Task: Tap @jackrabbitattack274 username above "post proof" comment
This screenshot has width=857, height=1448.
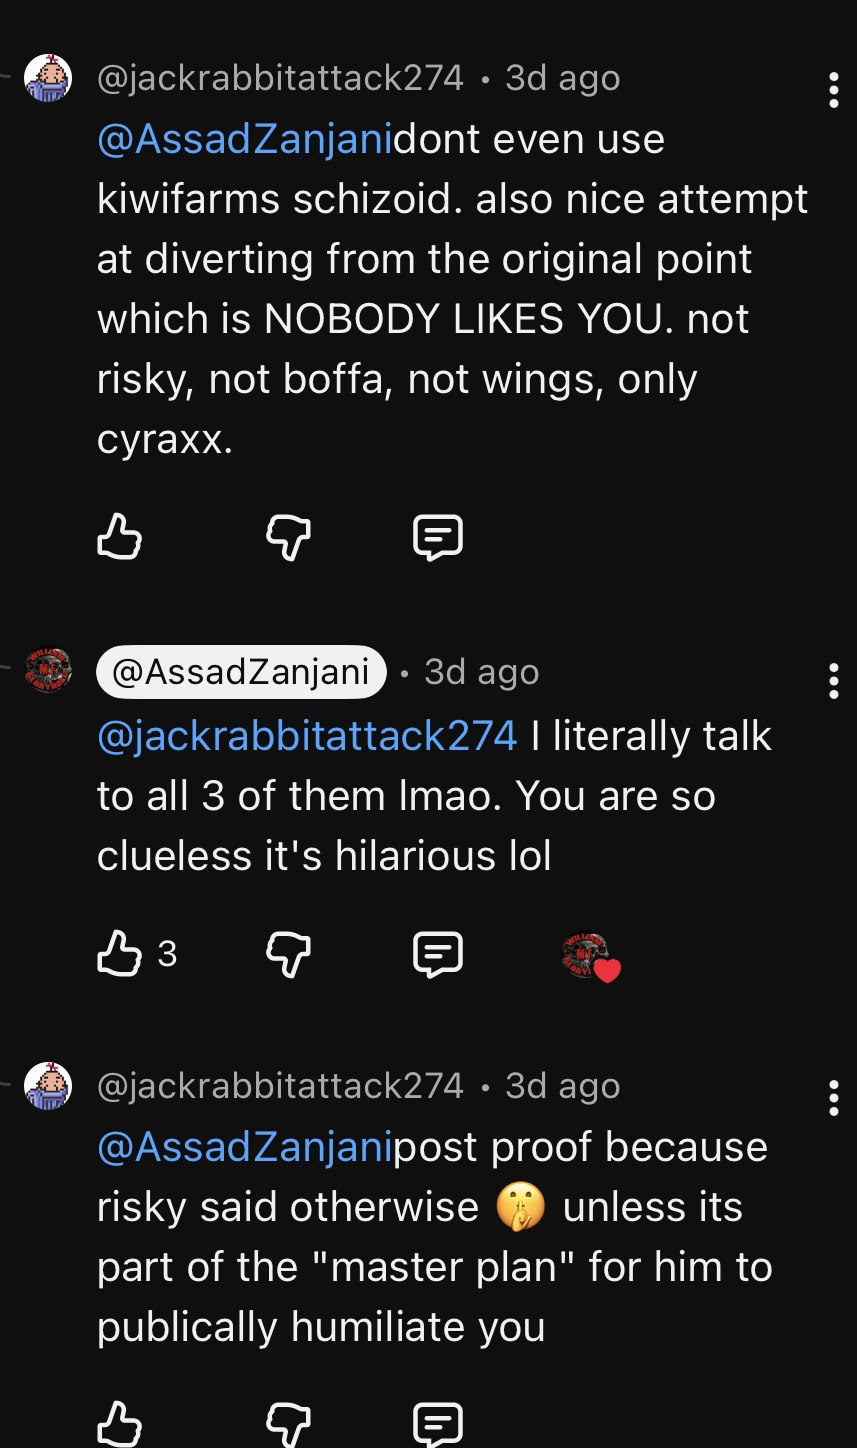Action: (280, 1086)
